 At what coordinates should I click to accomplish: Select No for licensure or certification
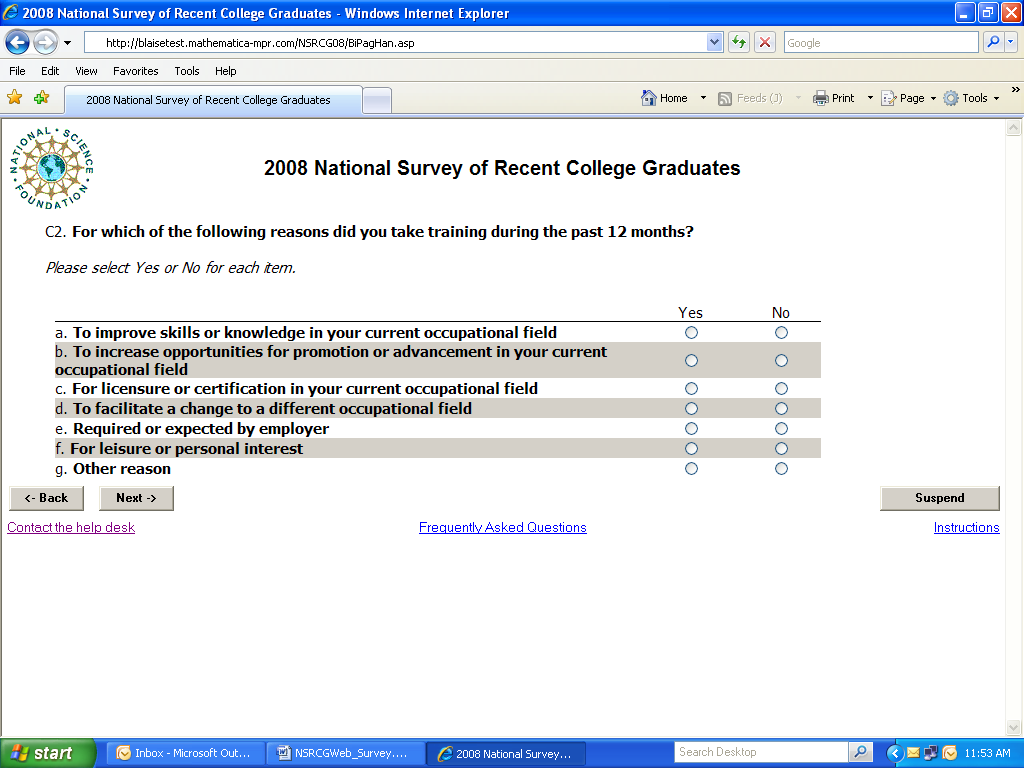tap(781, 389)
